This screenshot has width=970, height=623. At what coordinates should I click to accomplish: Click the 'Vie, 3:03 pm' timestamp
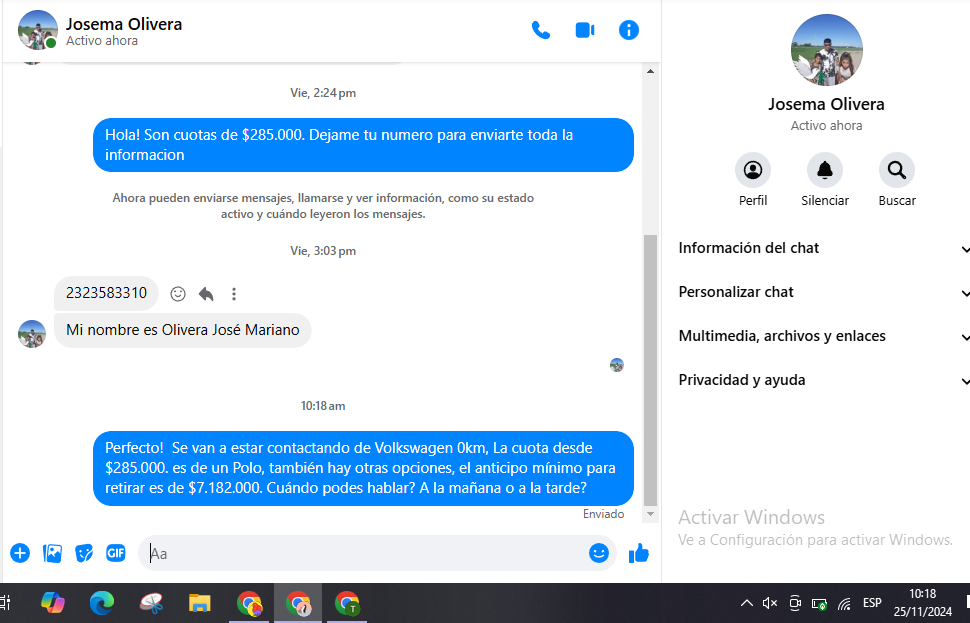(x=323, y=251)
